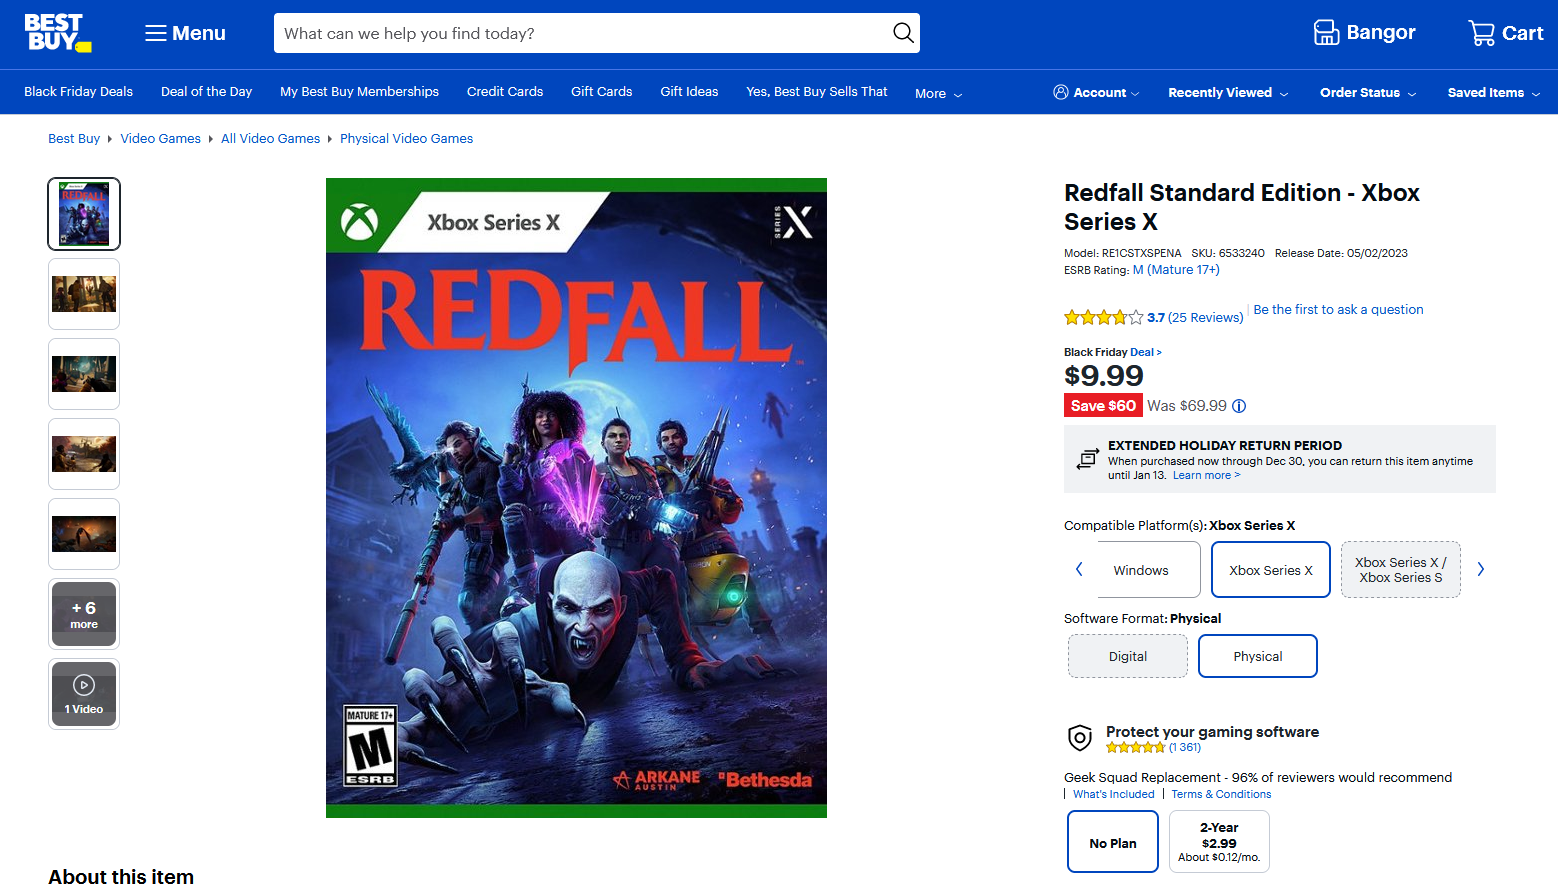Click the search magnifier icon

point(902,33)
